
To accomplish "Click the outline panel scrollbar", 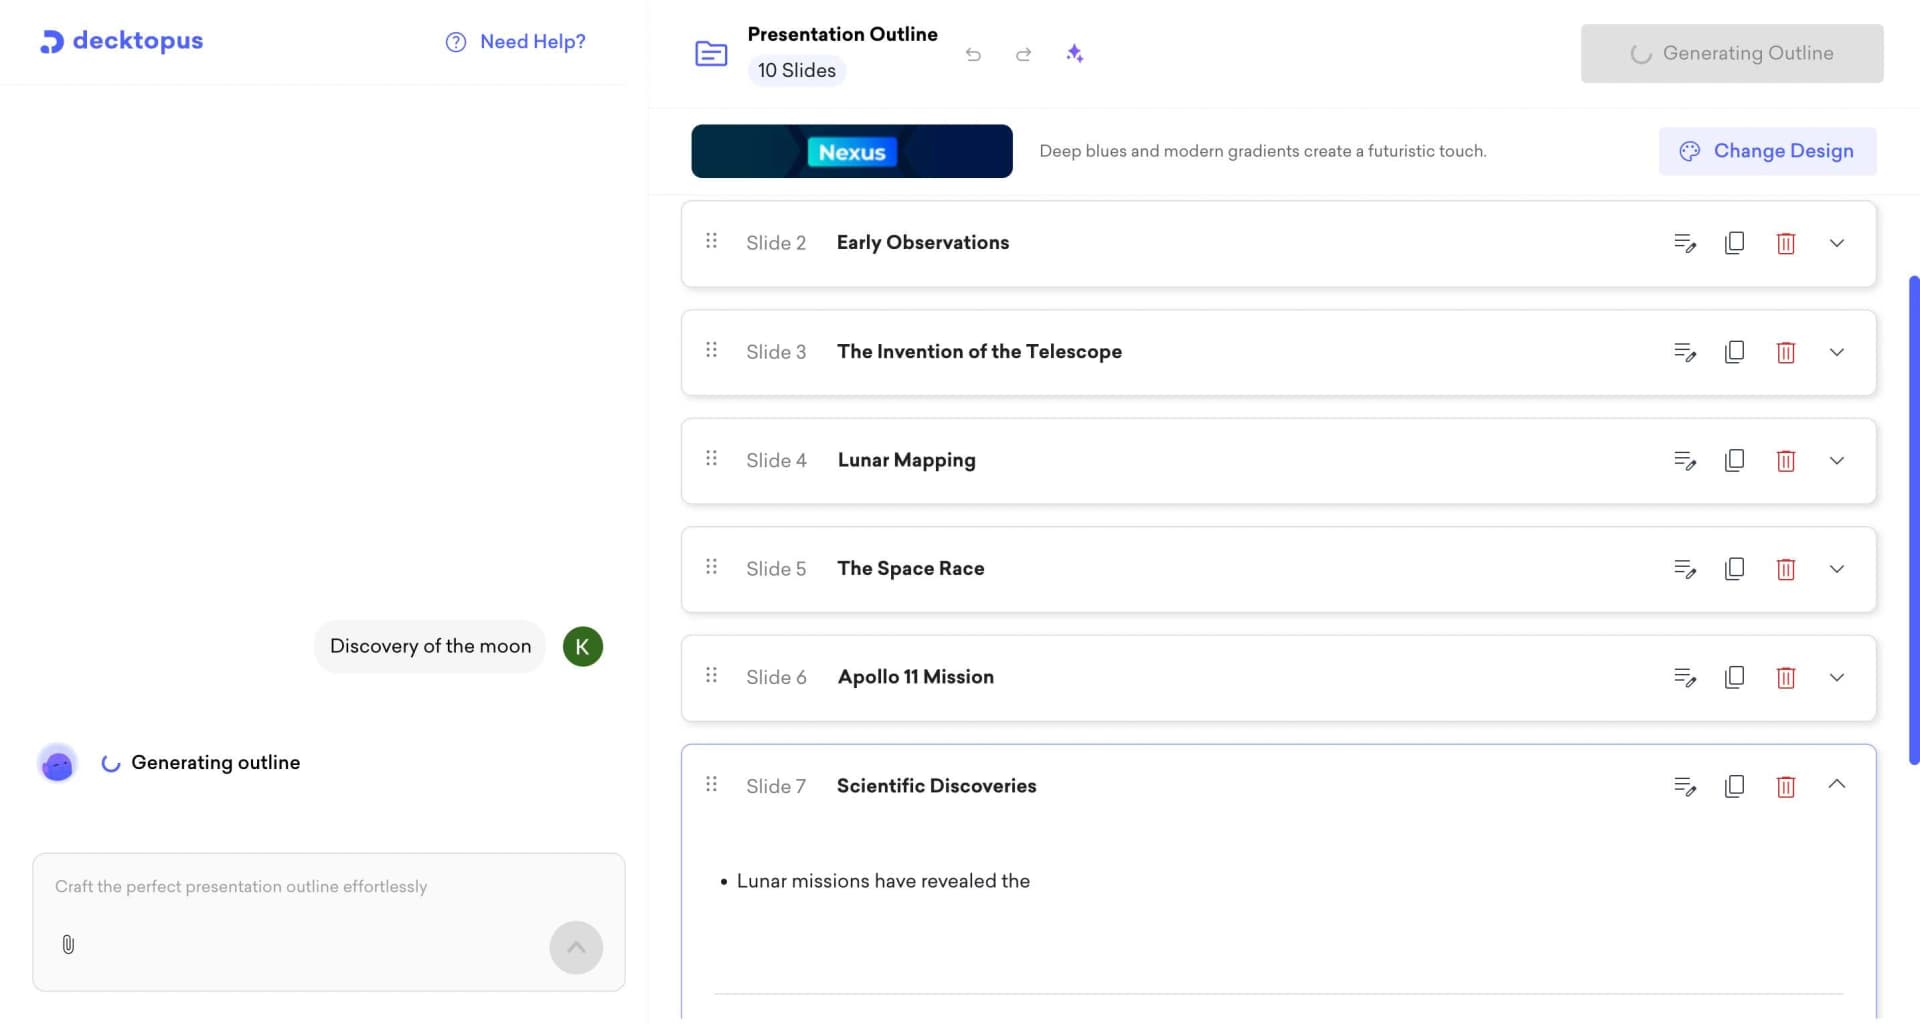I will 1914,520.
